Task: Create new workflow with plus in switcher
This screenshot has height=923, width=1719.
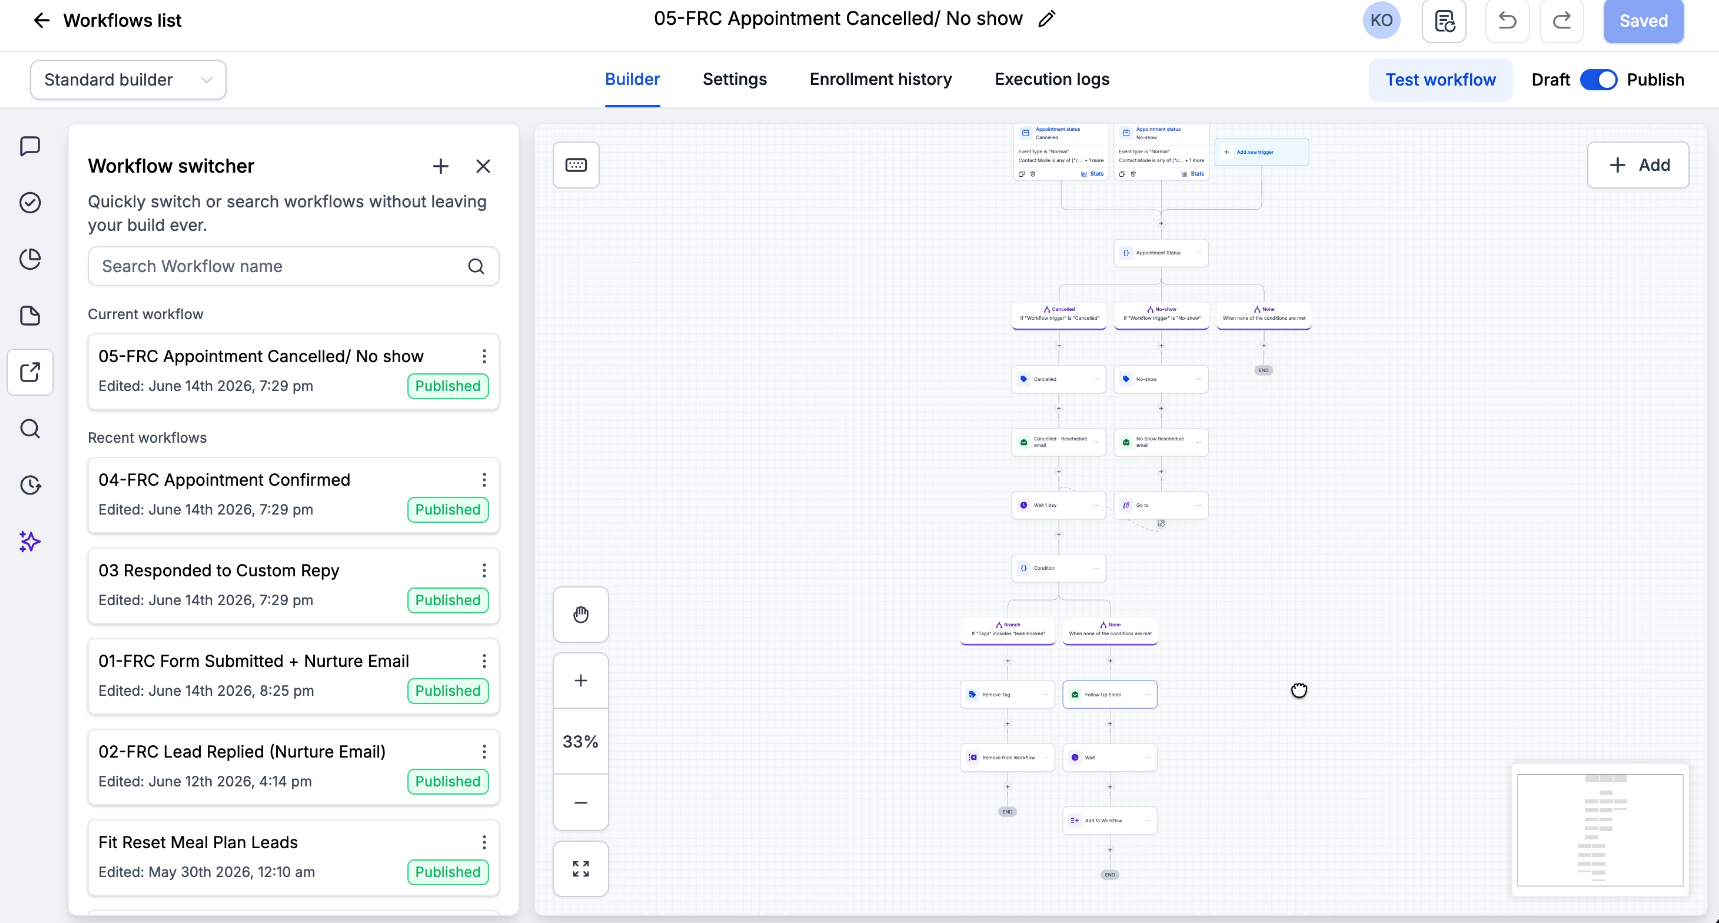Action: 440,166
